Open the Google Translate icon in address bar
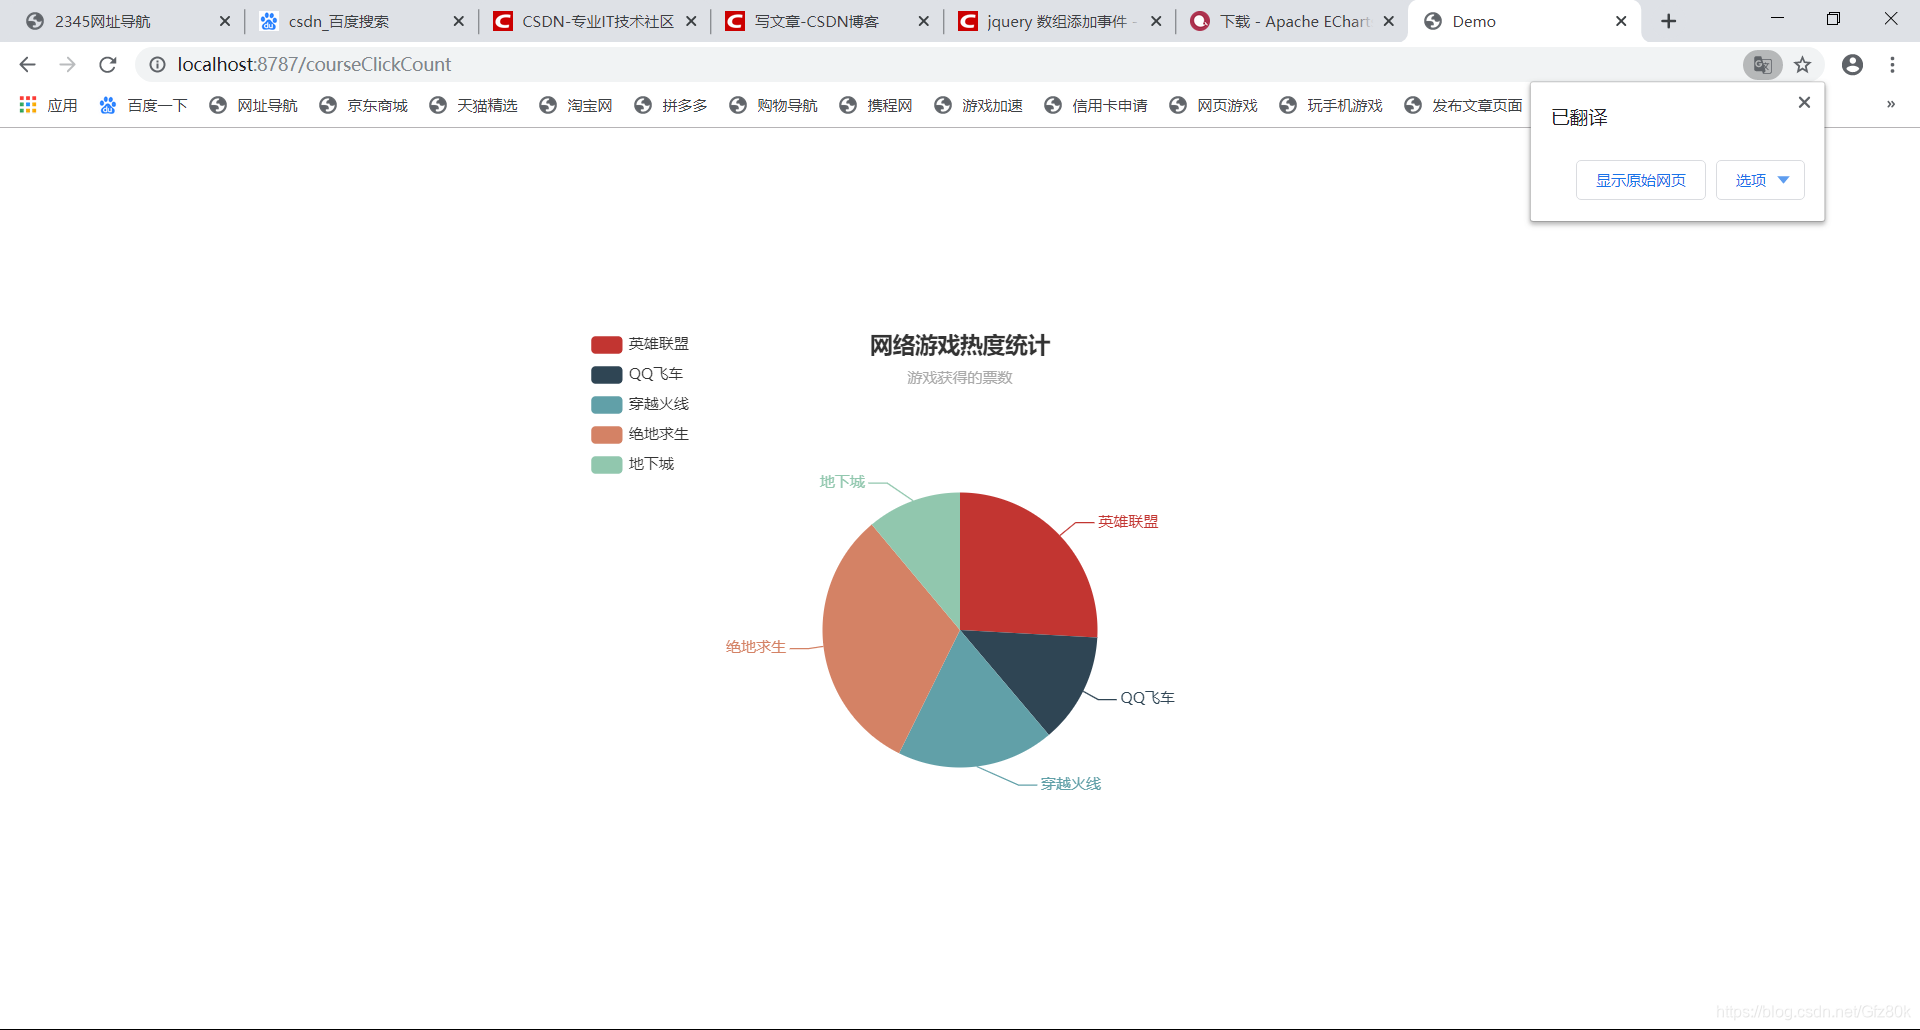This screenshot has width=1920, height=1030. [1762, 65]
